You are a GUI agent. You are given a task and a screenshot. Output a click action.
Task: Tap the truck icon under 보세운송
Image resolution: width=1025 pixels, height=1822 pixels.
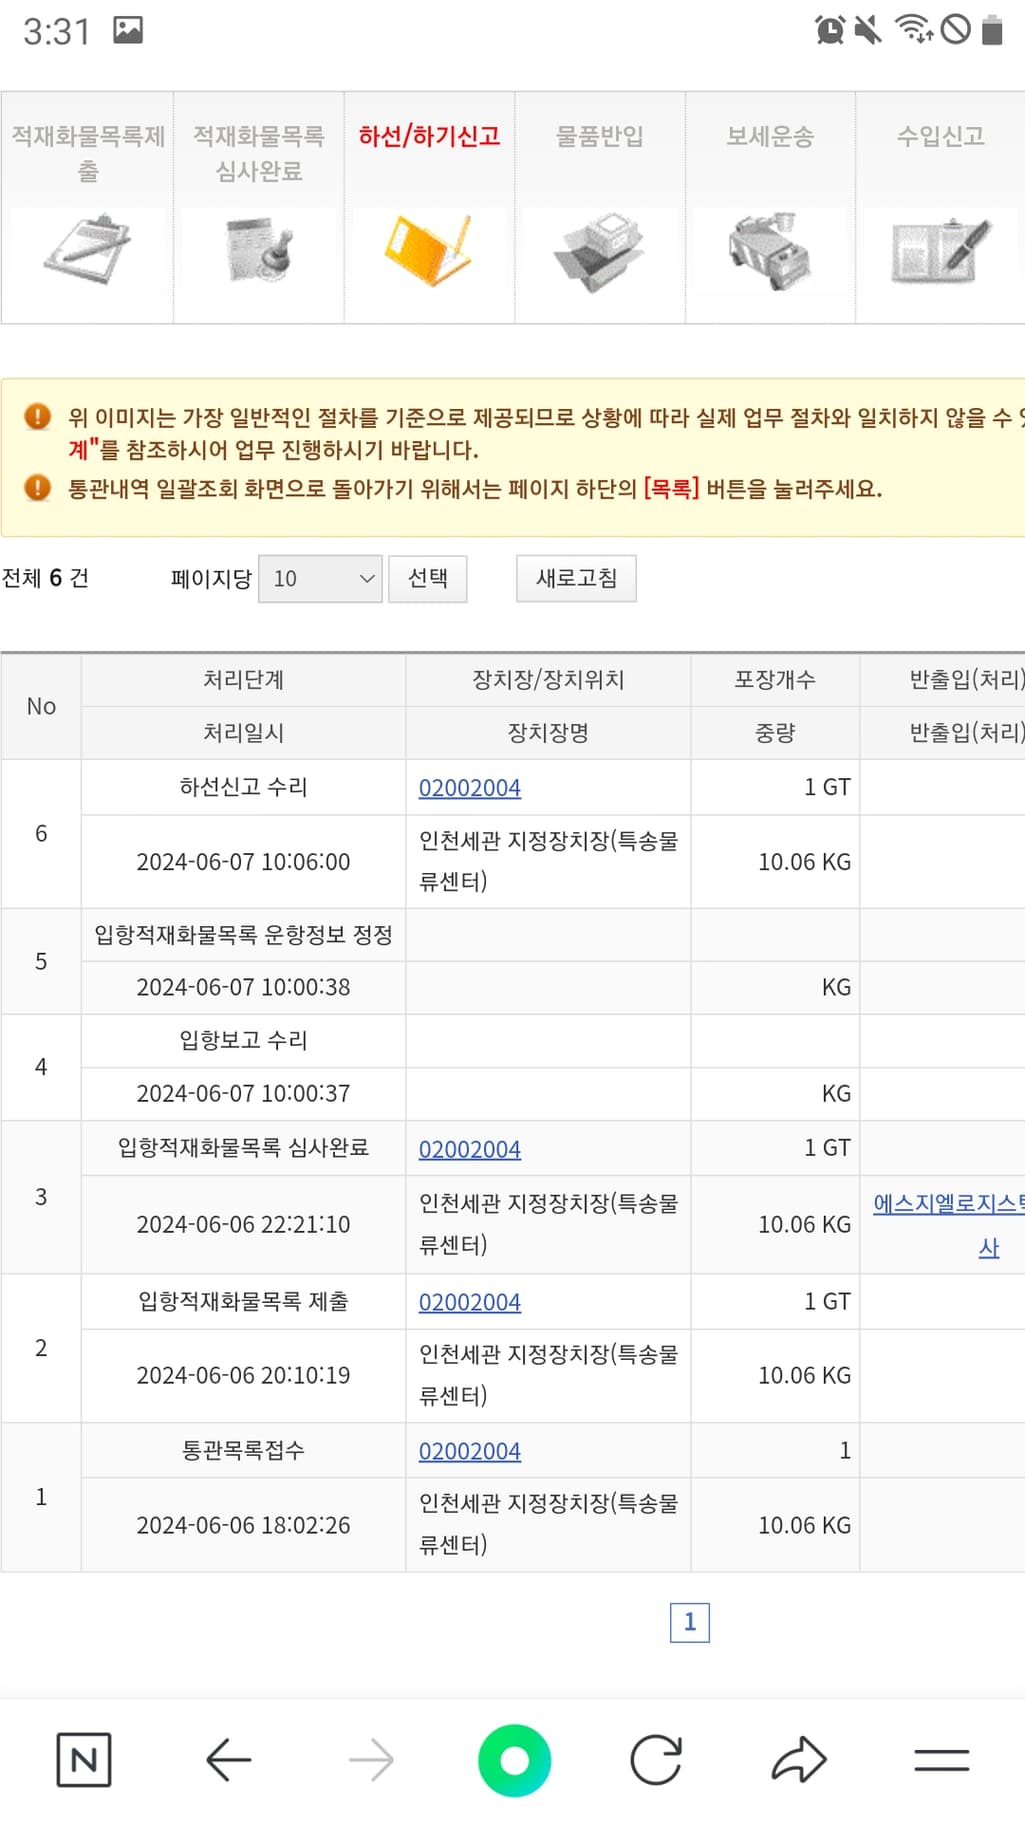tap(770, 251)
